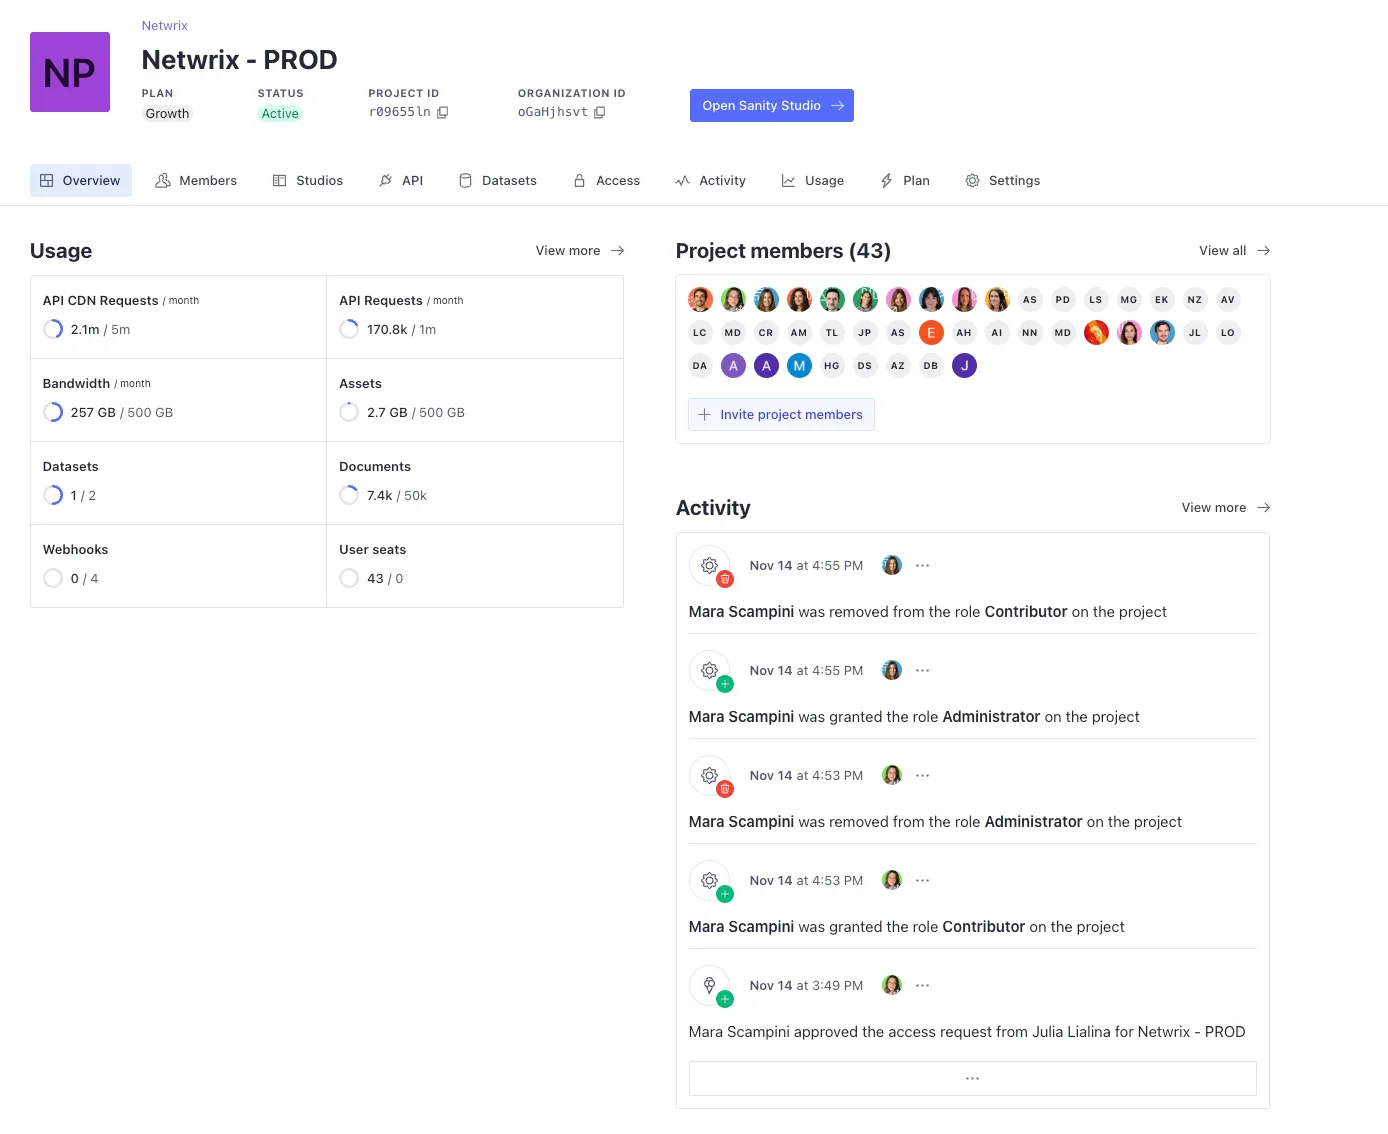Click the NZ member avatar
The height and width of the screenshot is (1134, 1388).
pyautogui.click(x=1195, y=300)
